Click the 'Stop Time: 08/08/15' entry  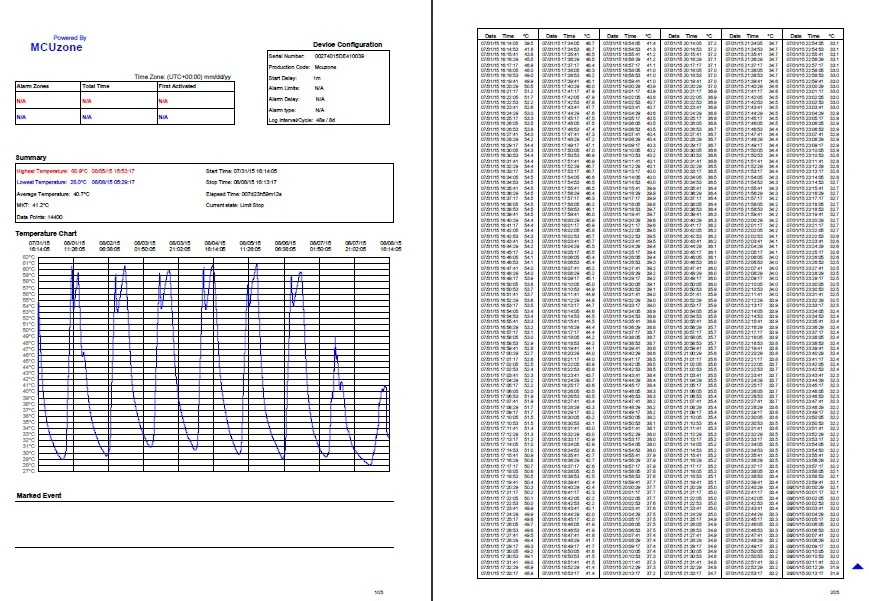[241, 182]
